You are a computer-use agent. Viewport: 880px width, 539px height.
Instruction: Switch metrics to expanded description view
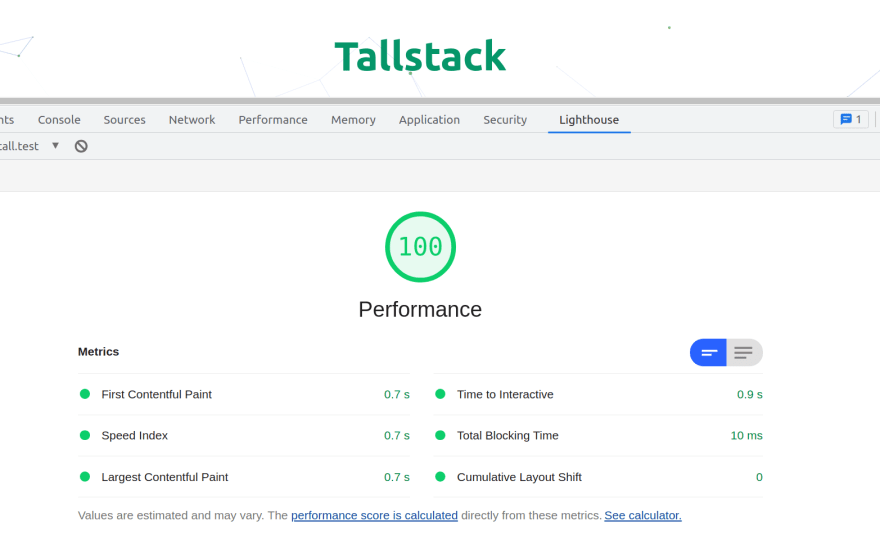pyautogui.click(x=744, y=353)
